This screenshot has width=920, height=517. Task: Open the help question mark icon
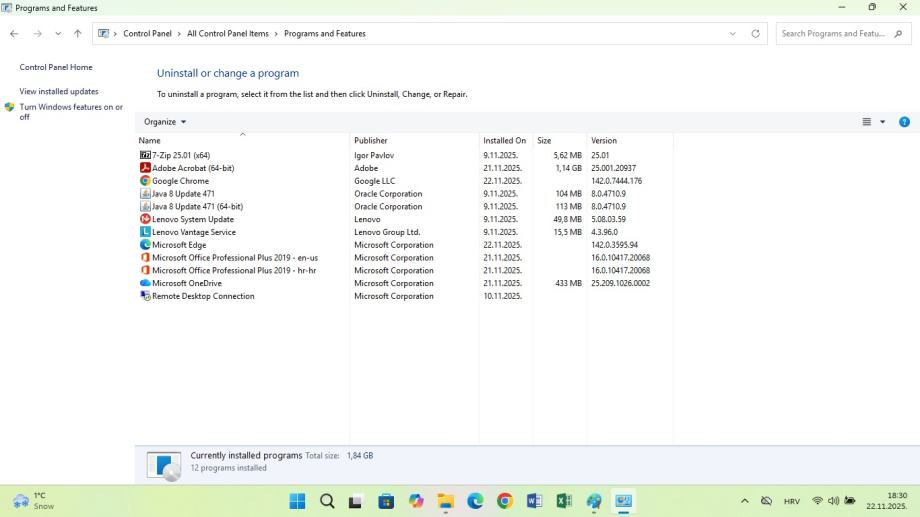[904, 122]
